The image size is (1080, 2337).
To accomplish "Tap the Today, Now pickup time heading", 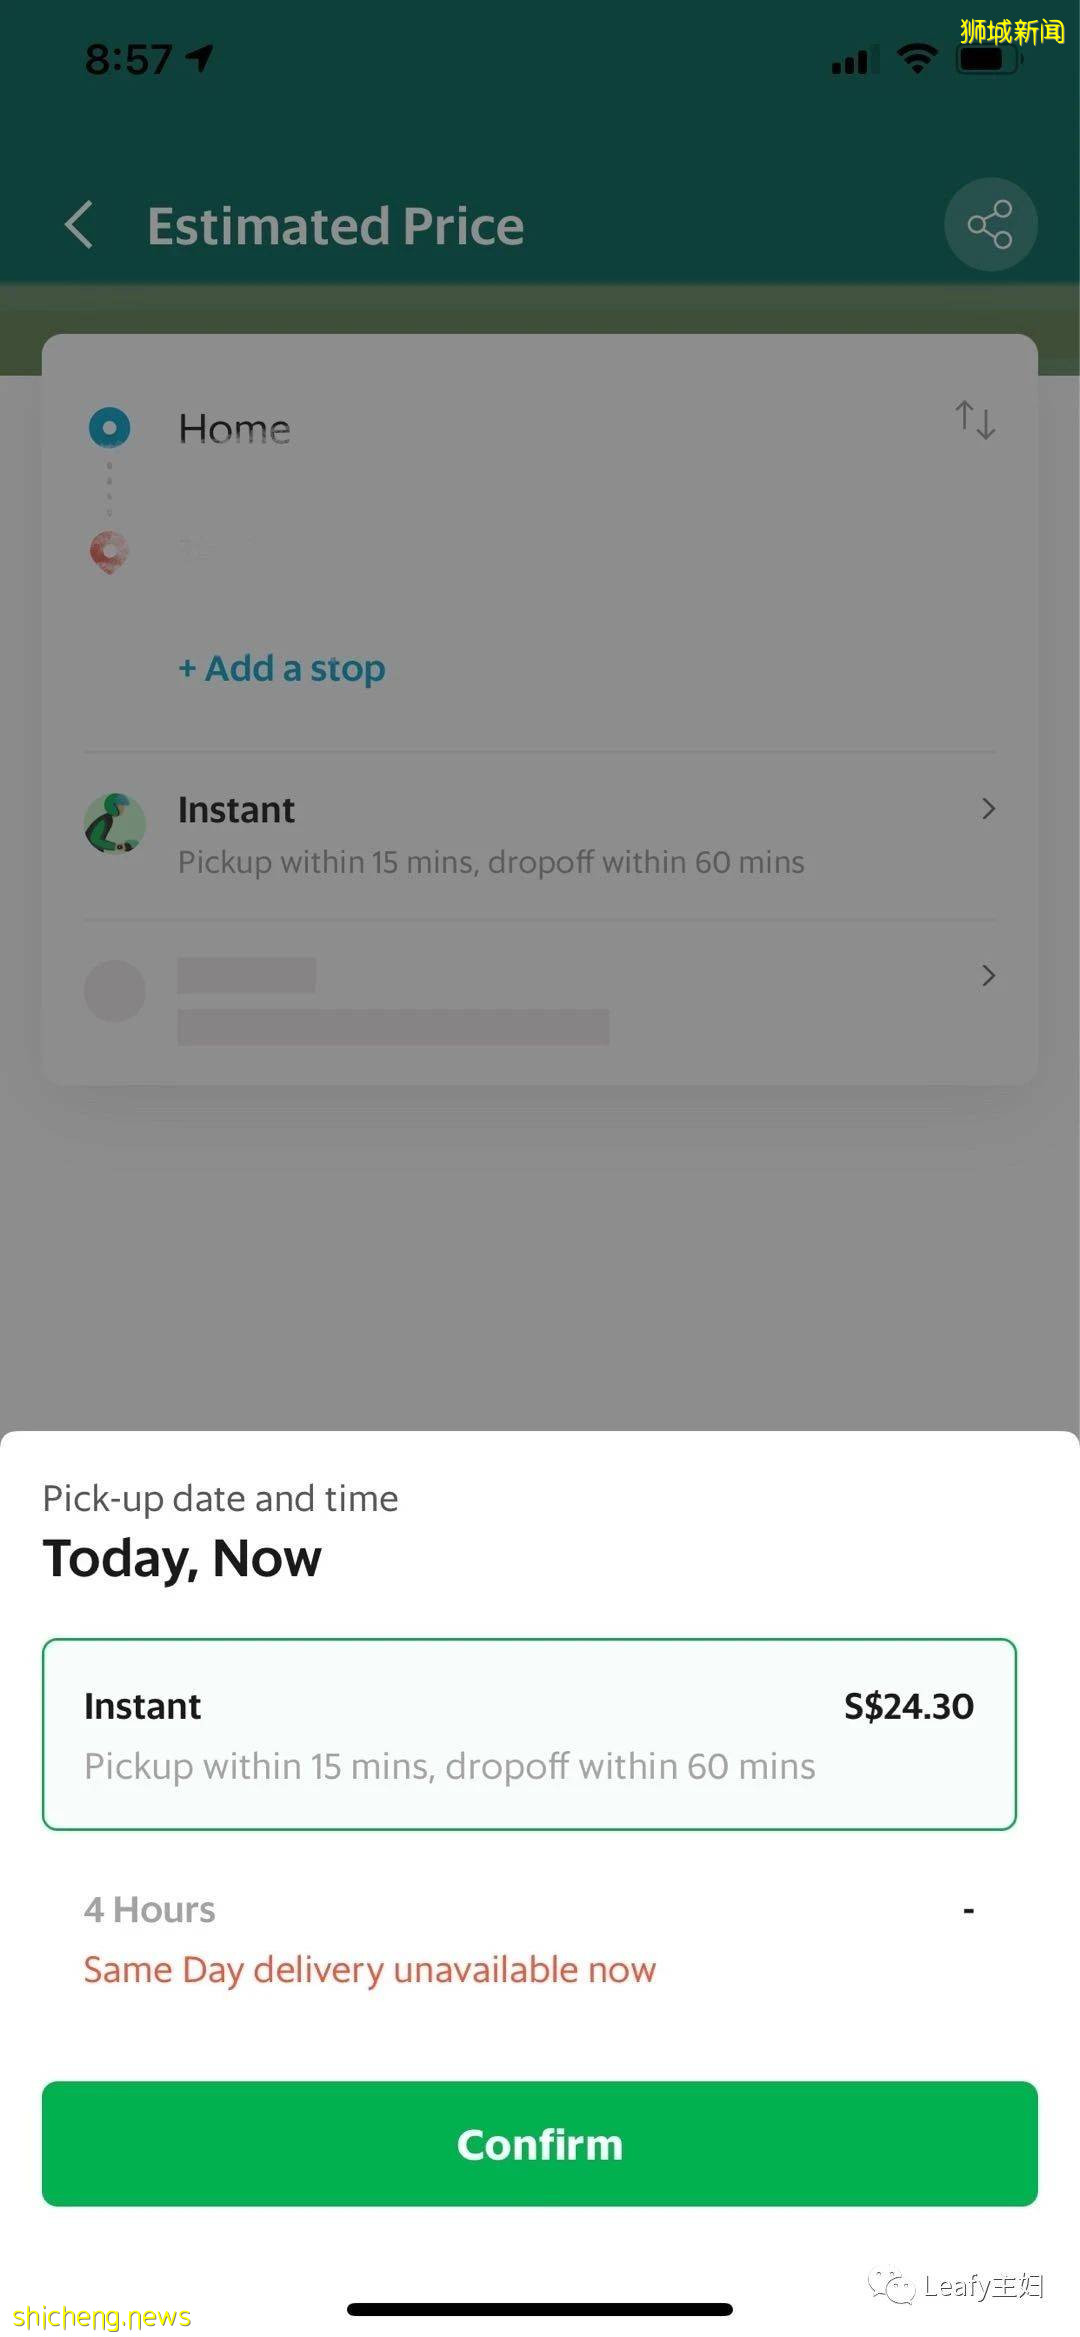I will pos(182,1558).
